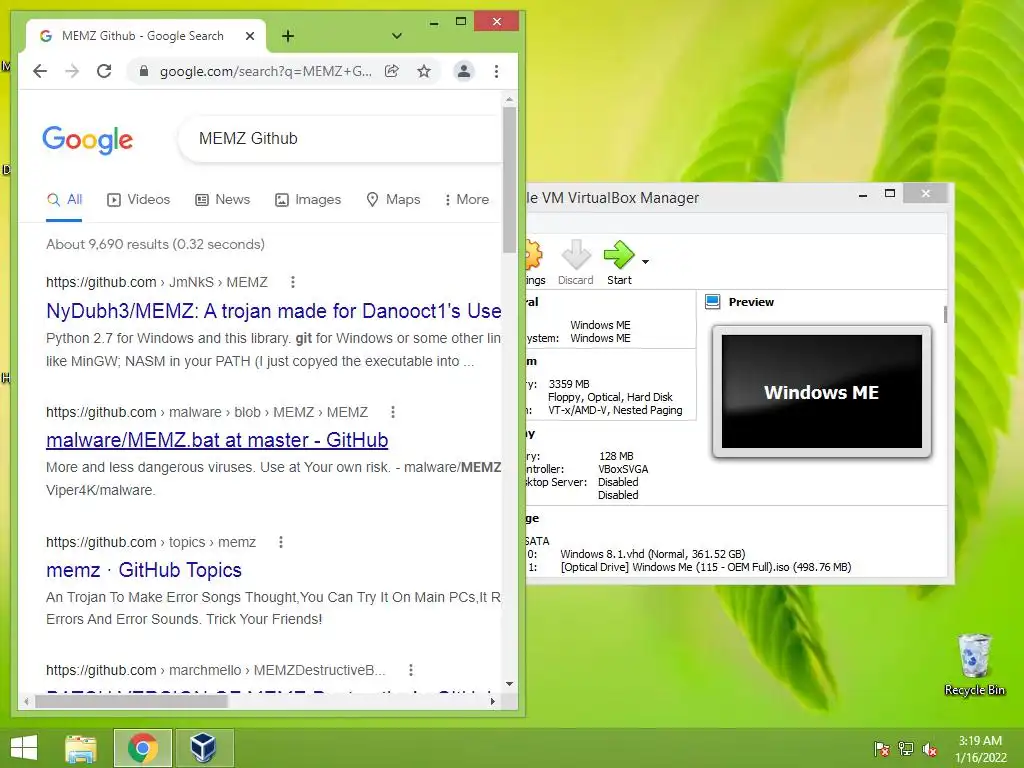Screen dimensions: 1024x768
Task: Open network icon in system tray
Action: 906,749
